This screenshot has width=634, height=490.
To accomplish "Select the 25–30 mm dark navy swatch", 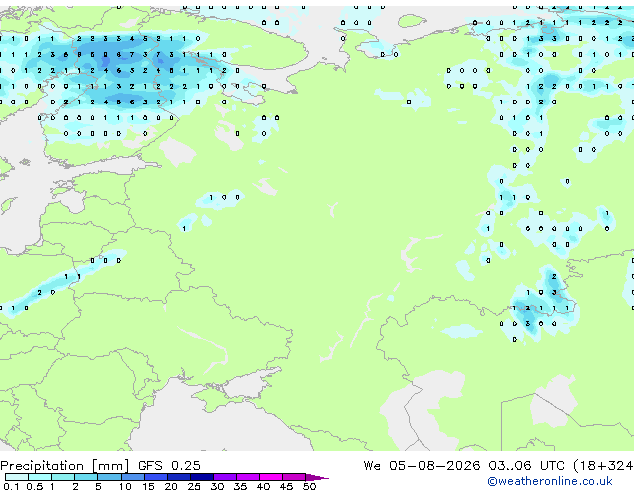I will click(x=202, y=477).
